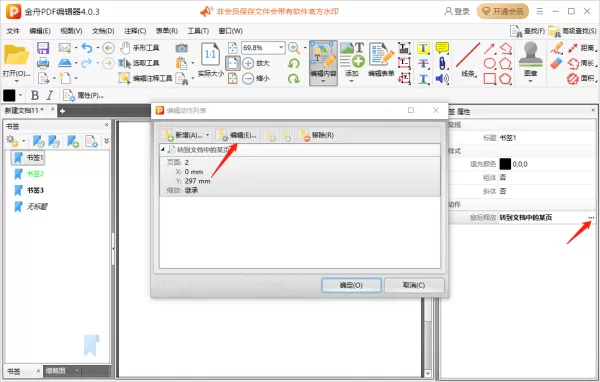Toggle the 编辑内容 edit content mode
This screenshot has height=382, width=600.
pyautogui.click(x=323, y=62)
